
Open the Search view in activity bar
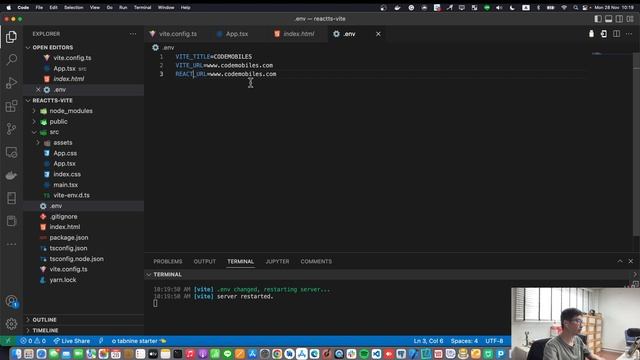click(11, 60)
